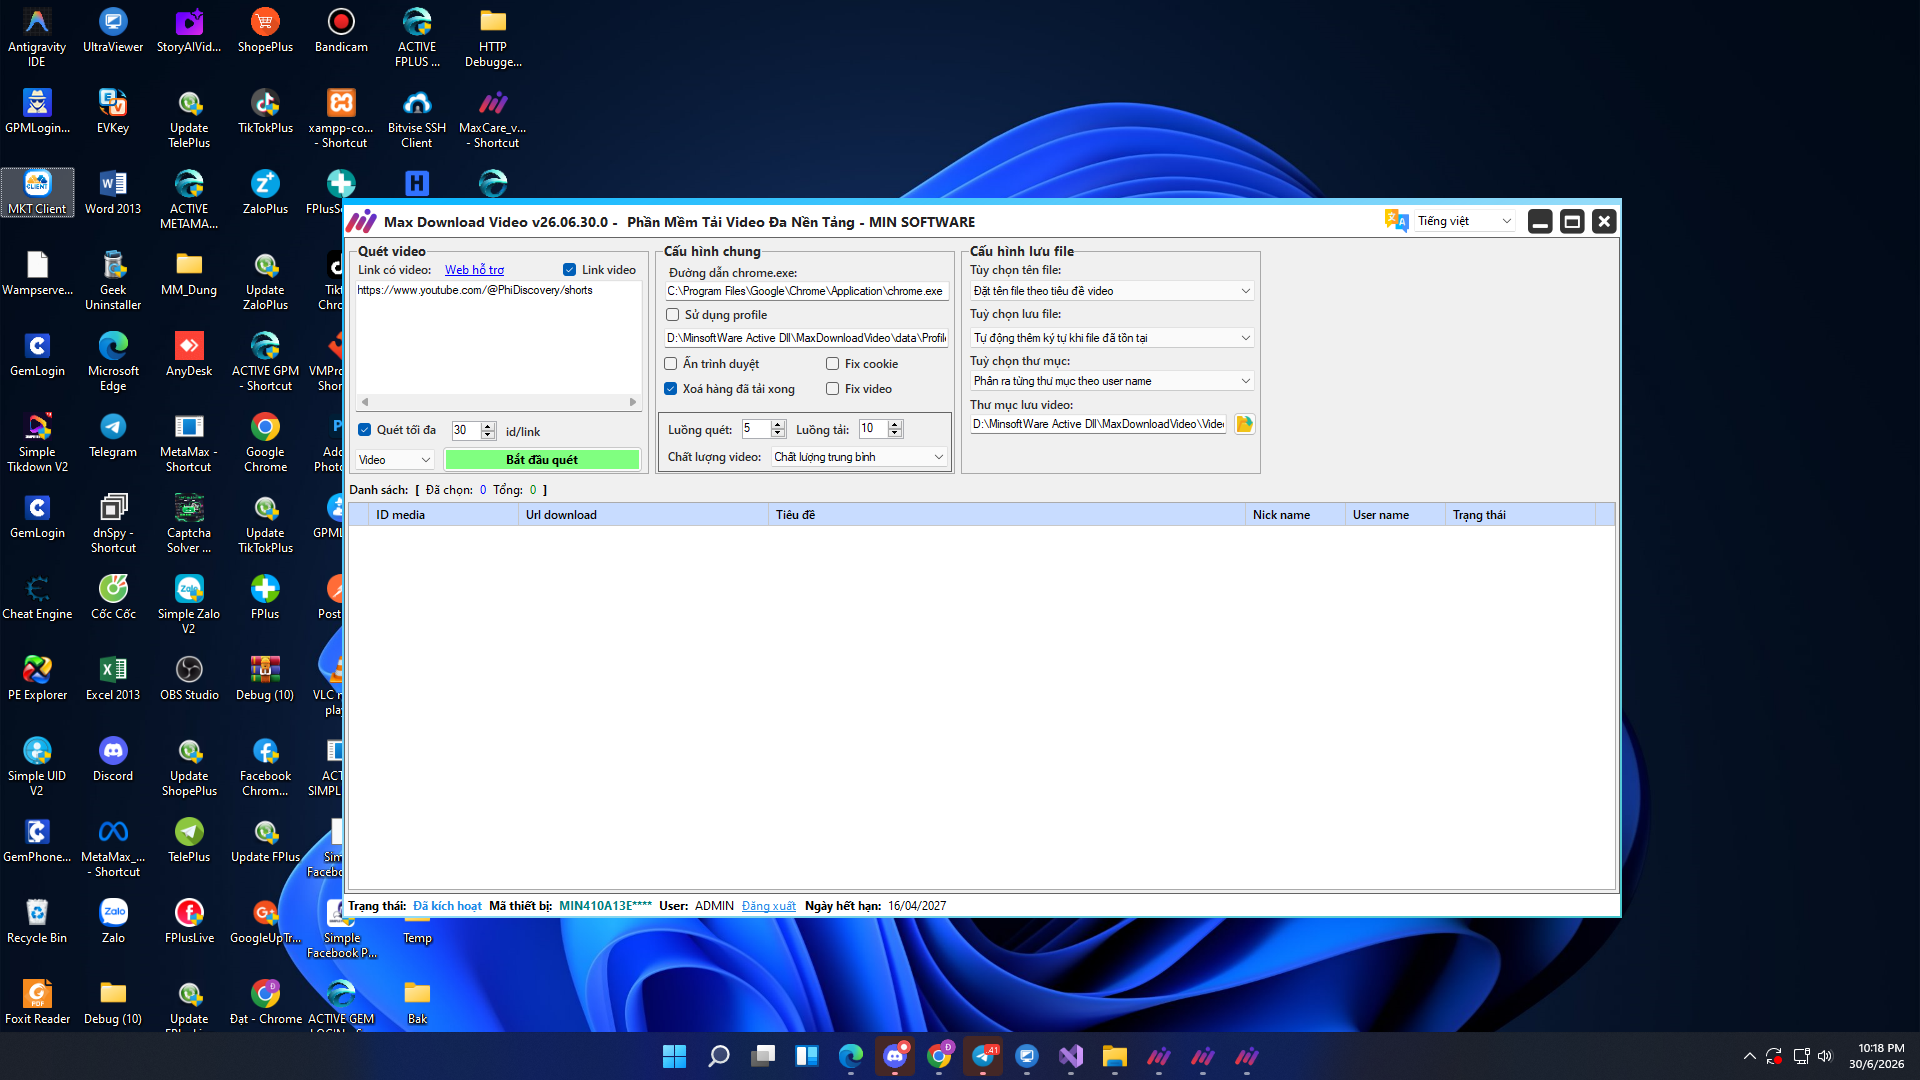Enable the Ẩn trình duyệt checkbox

click(671, 364)
